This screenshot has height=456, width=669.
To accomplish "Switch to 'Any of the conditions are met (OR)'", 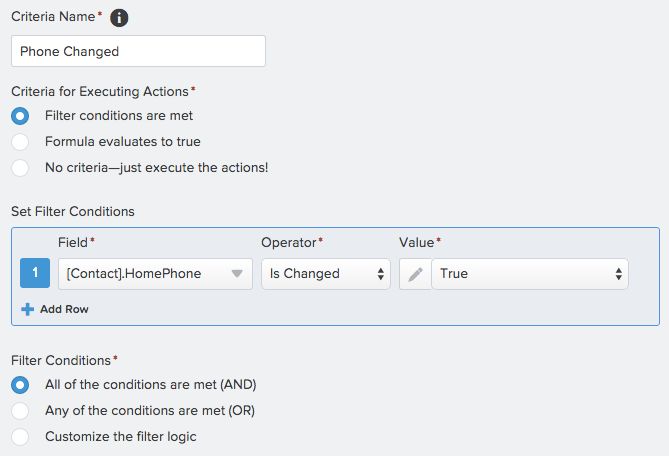I will [20, 411].
